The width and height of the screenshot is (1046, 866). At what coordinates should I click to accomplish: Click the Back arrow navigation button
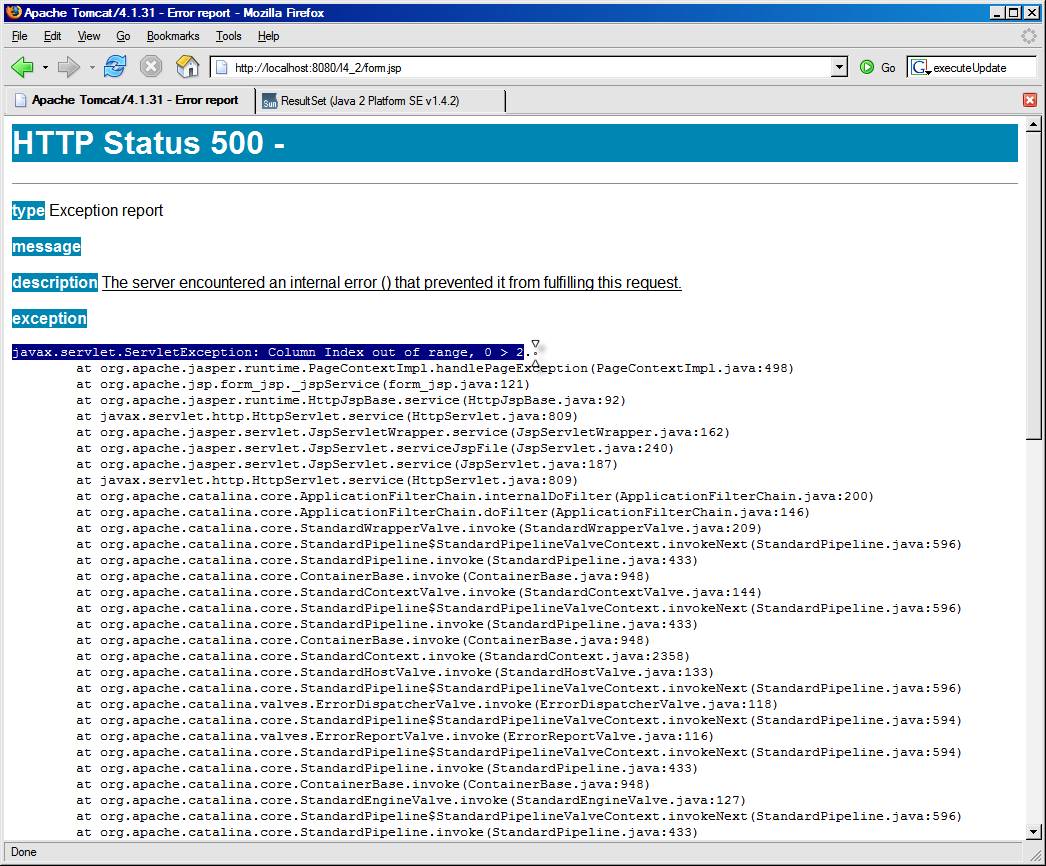[x=22, y=67]
